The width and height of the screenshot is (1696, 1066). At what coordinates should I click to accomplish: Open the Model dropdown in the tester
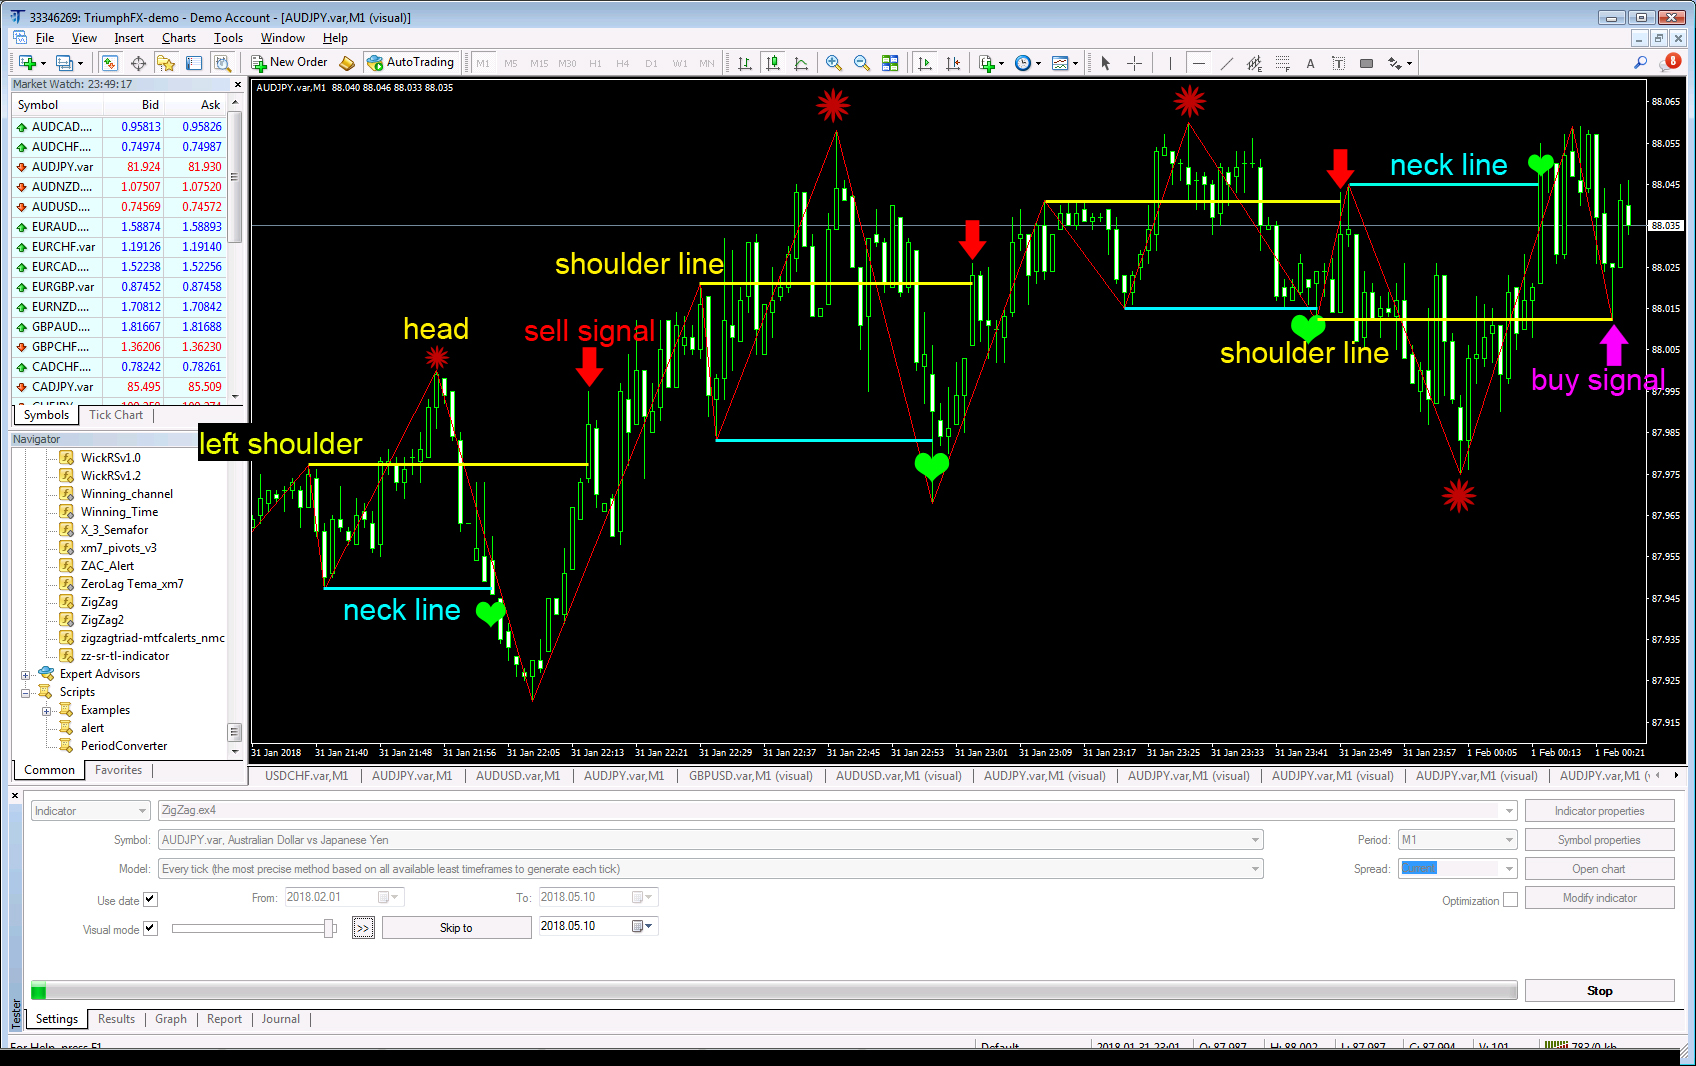[1255, 868]
